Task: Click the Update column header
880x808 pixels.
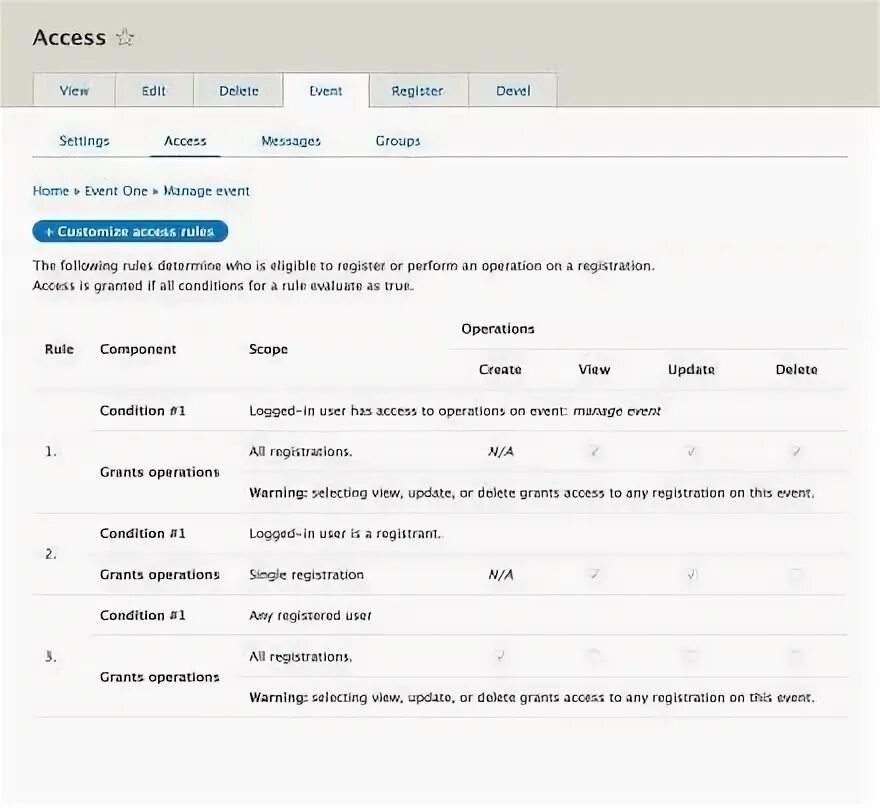Action: (691, 369)
